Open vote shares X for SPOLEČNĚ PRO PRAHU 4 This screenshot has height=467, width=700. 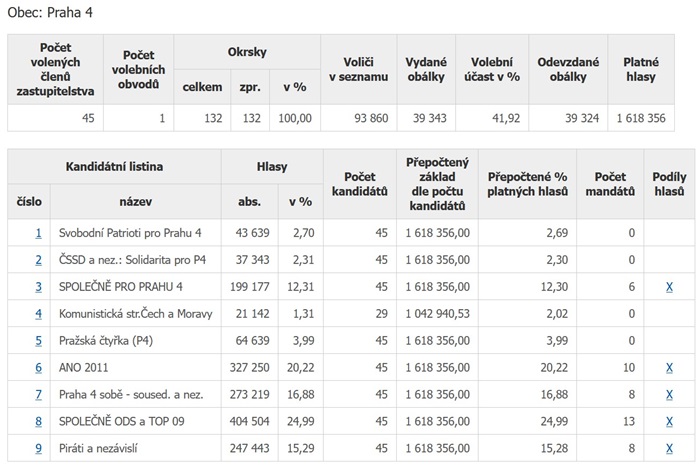point(669,287)
